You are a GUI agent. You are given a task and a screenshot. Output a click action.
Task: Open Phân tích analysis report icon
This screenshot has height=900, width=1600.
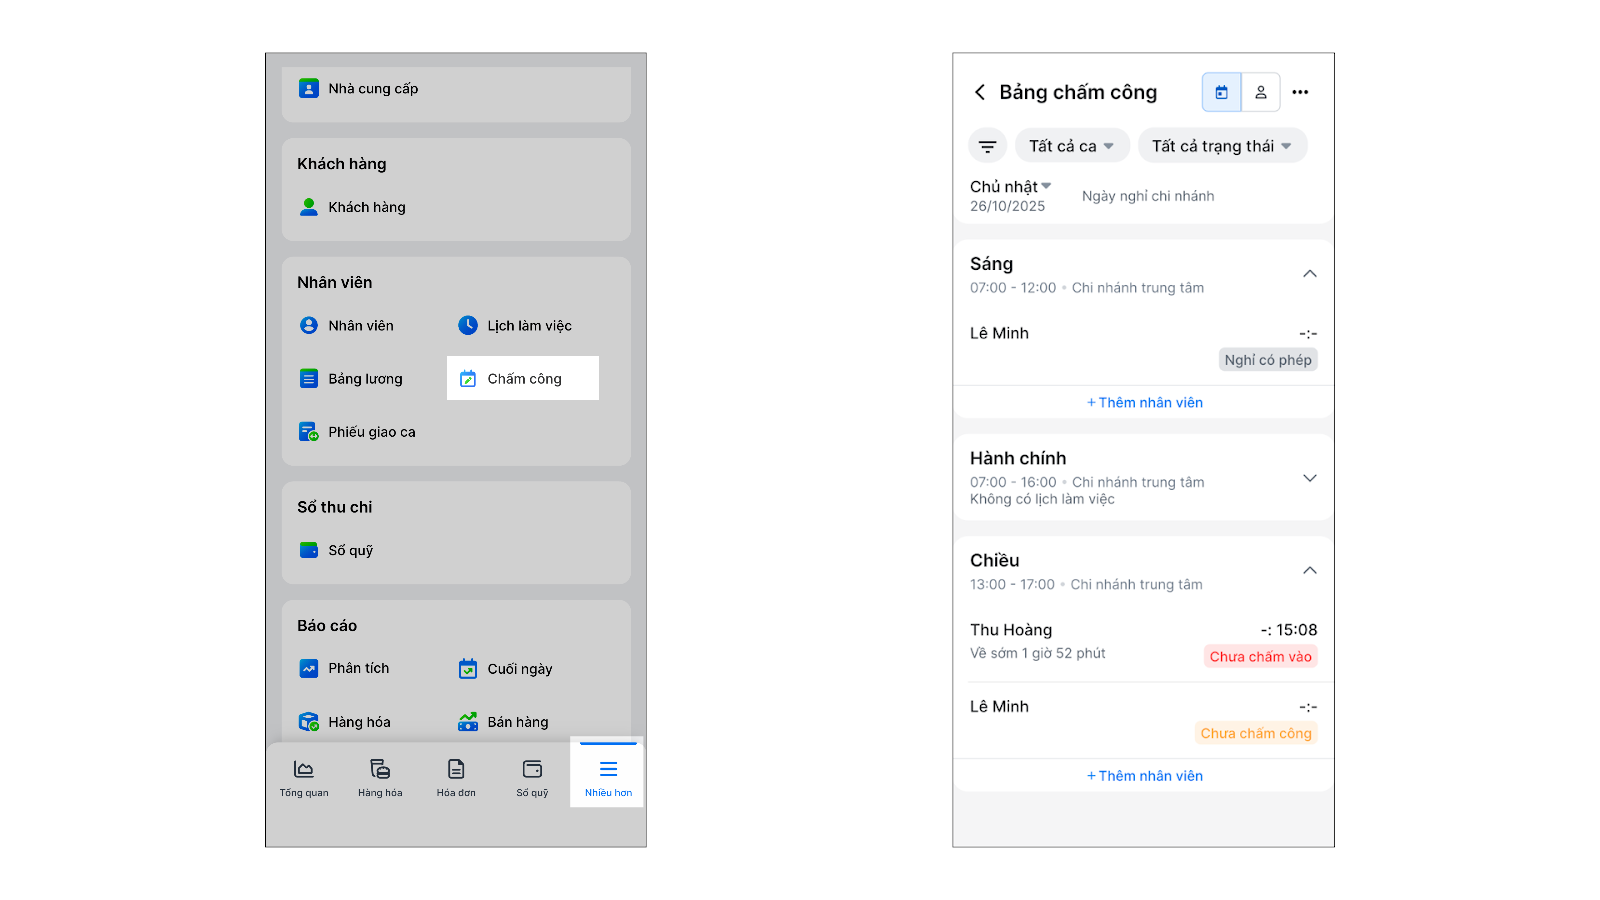(309, 668)
